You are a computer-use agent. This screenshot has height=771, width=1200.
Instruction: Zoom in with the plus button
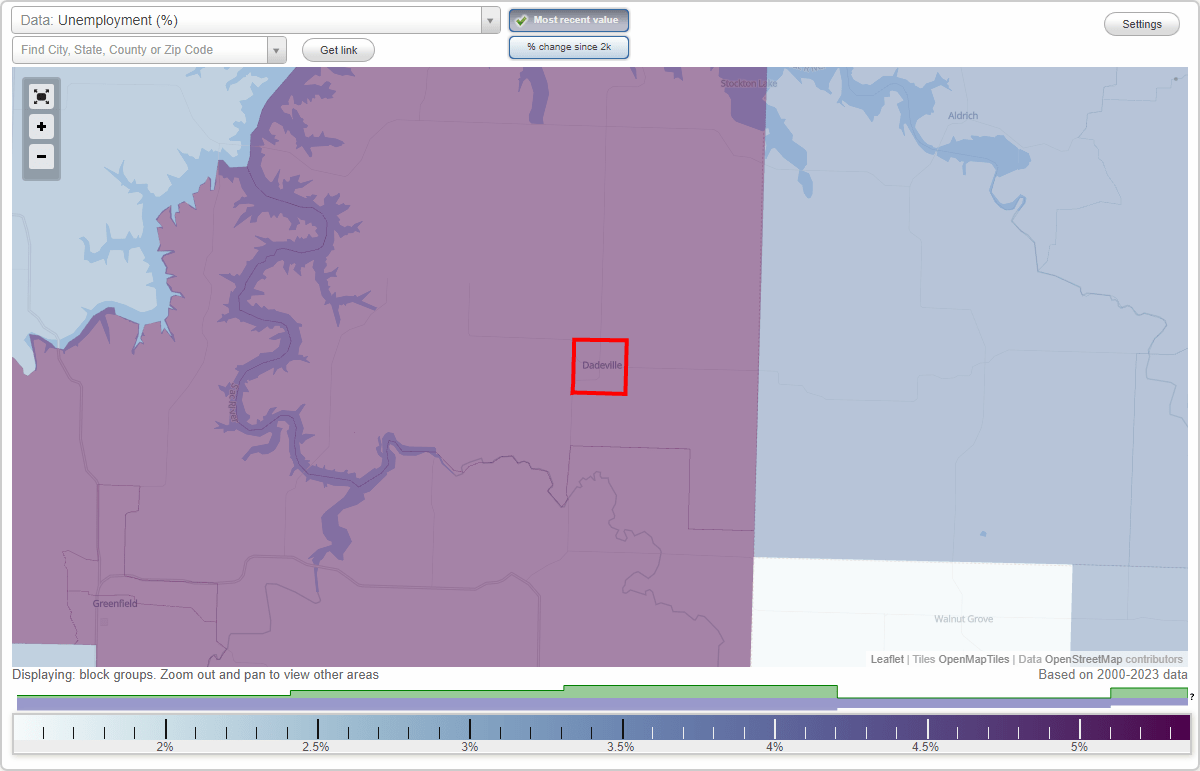click(41, 127)
